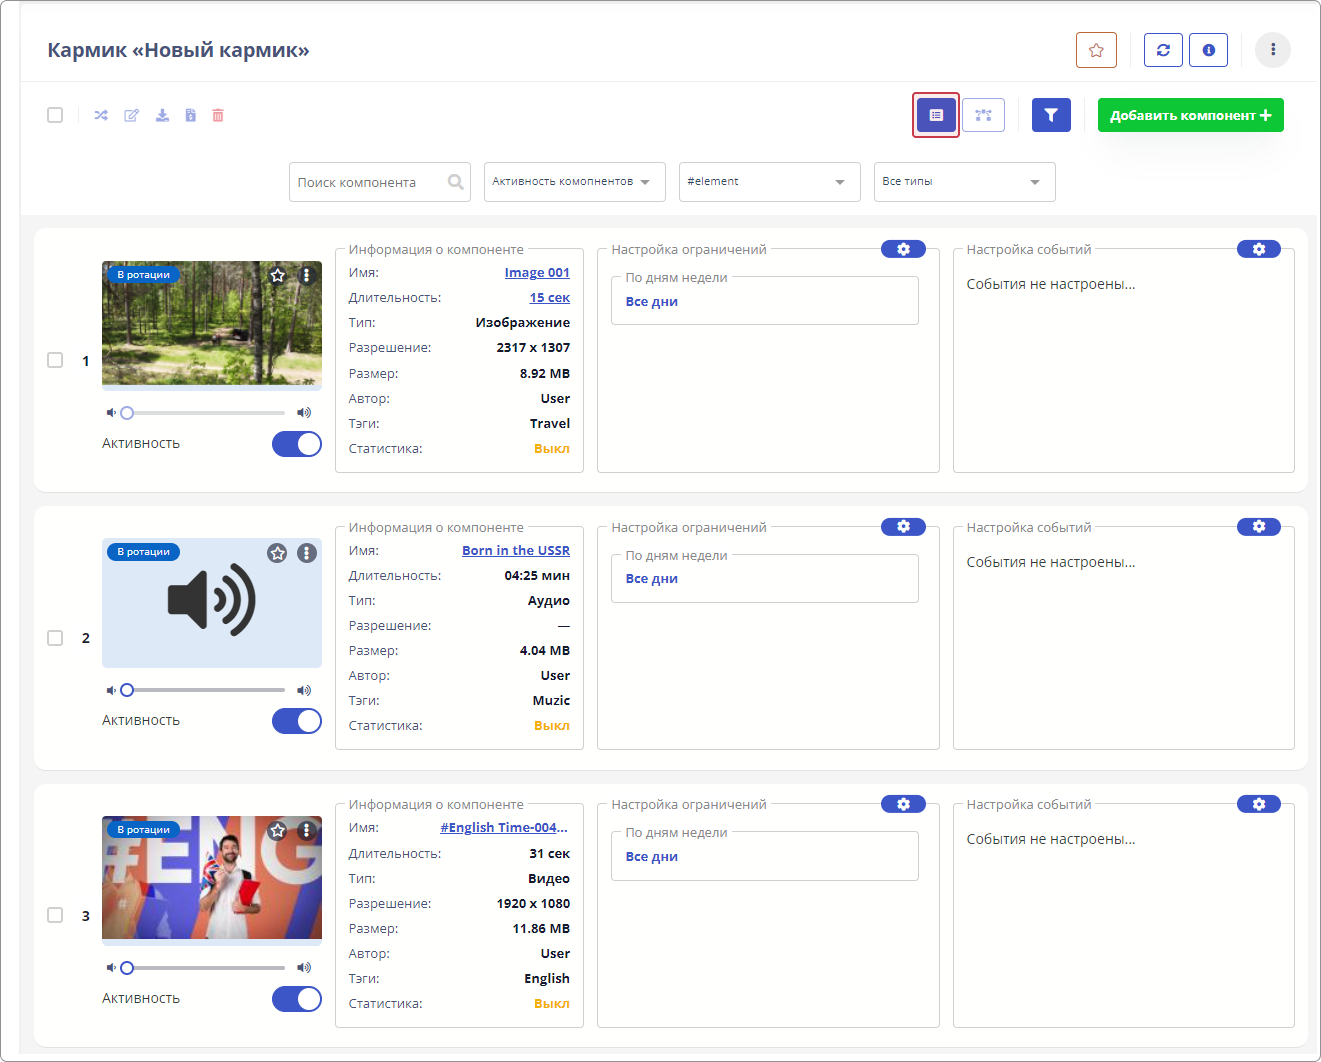Tick the select-all checkbox in the toolbar
This screenshot has width=1321, height=1062.
point(55,115)
